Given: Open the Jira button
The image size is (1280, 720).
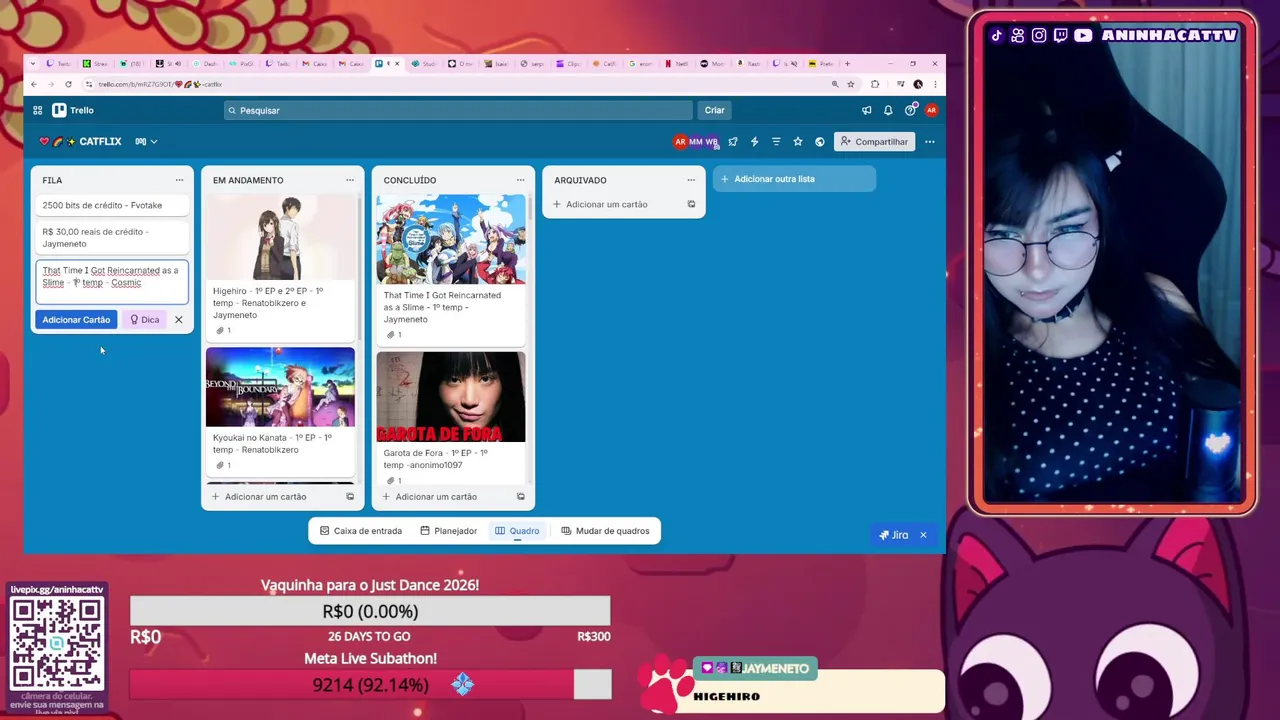Looking at the screenshot, I should click(x=893, y=535).
